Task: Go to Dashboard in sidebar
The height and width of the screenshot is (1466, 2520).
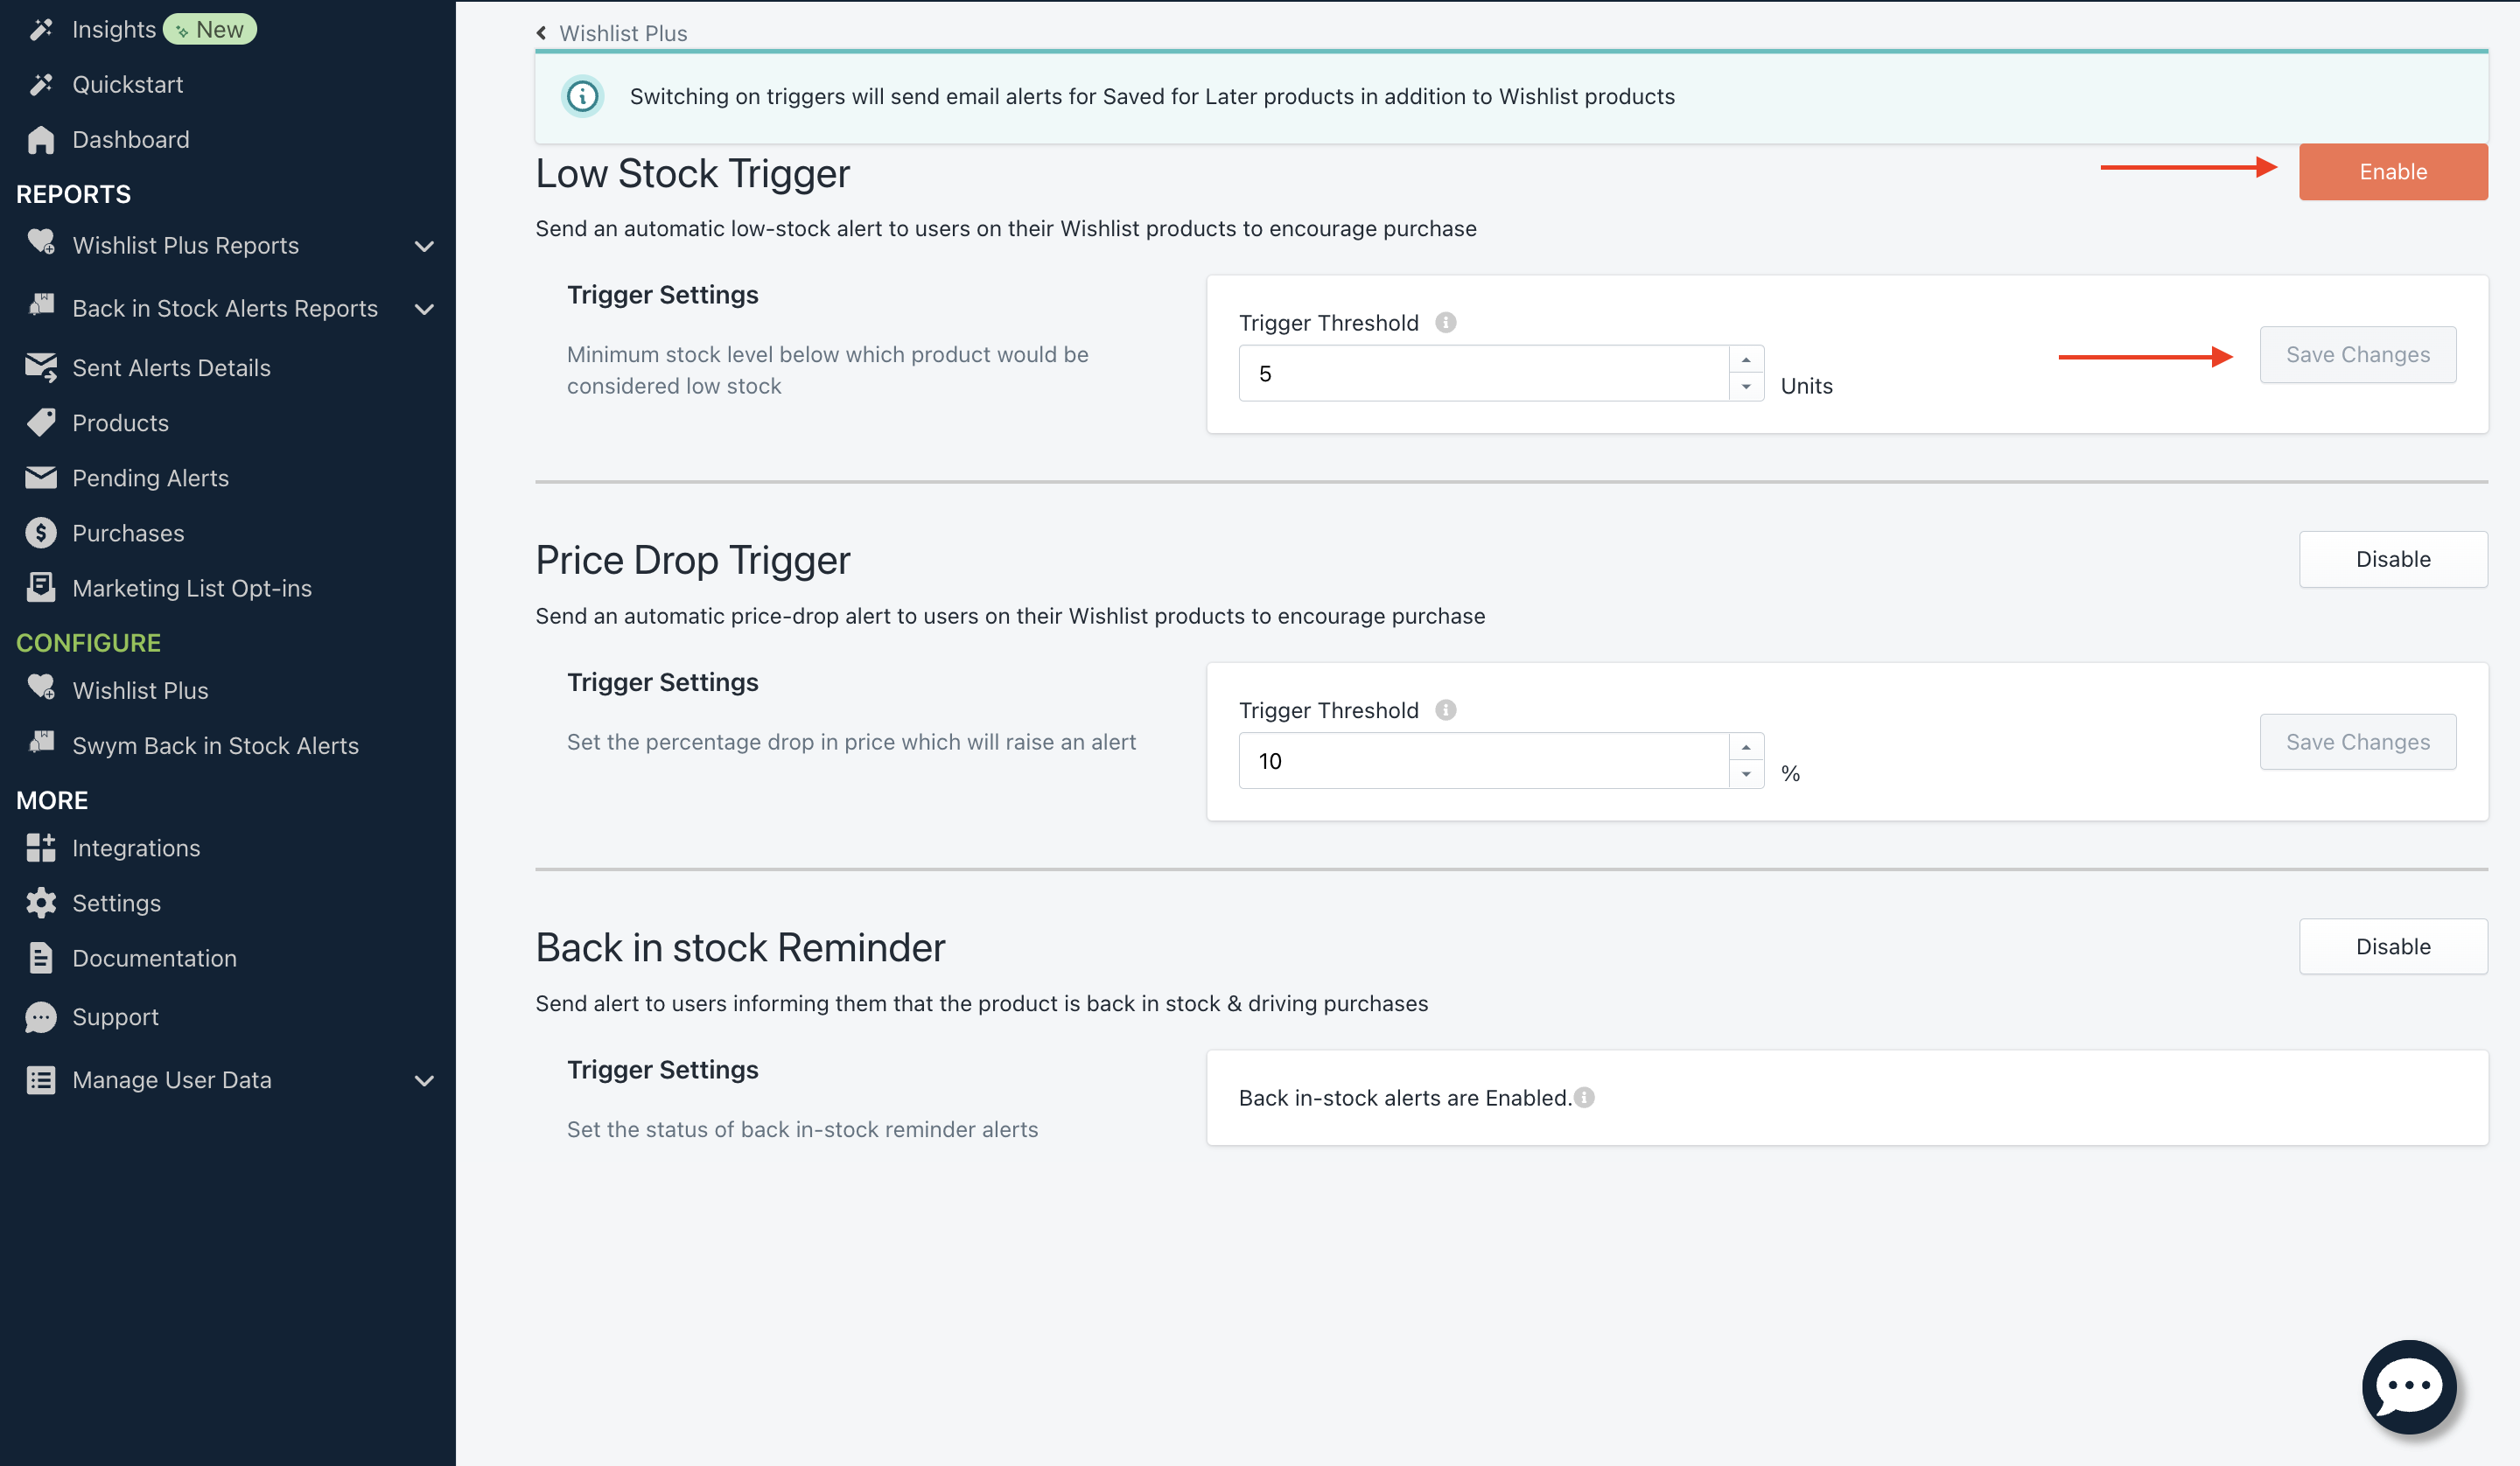Action: pyautogui.click(x=130, y=139)
